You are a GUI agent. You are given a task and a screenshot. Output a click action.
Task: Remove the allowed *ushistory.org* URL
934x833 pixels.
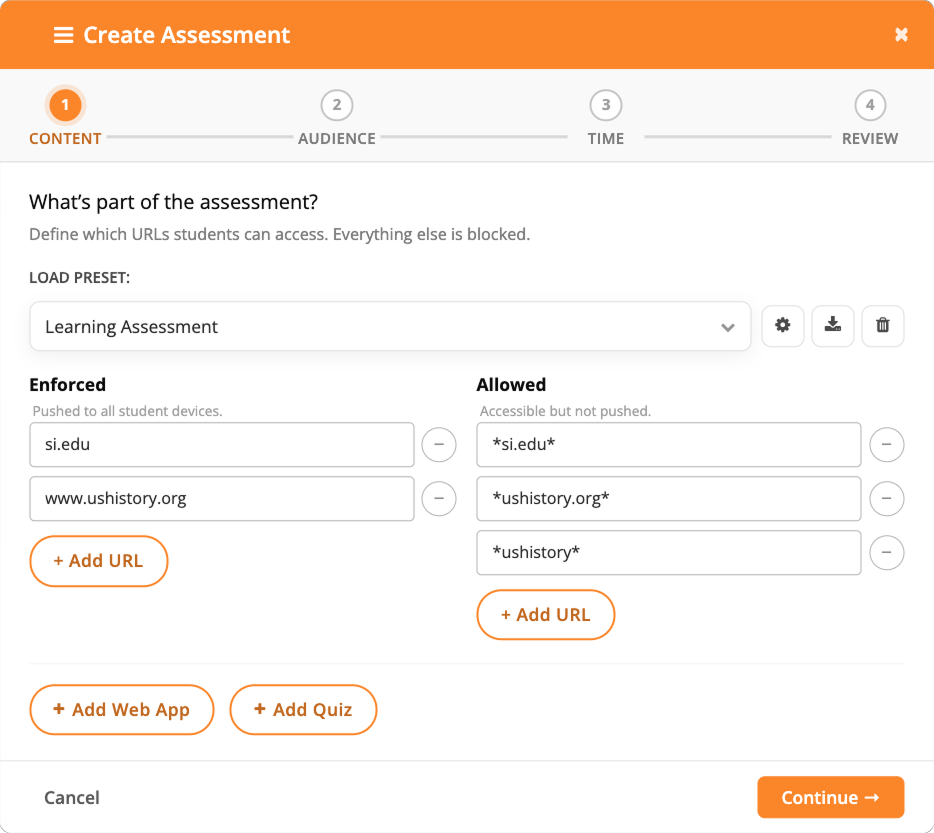(x=886, y=498)
